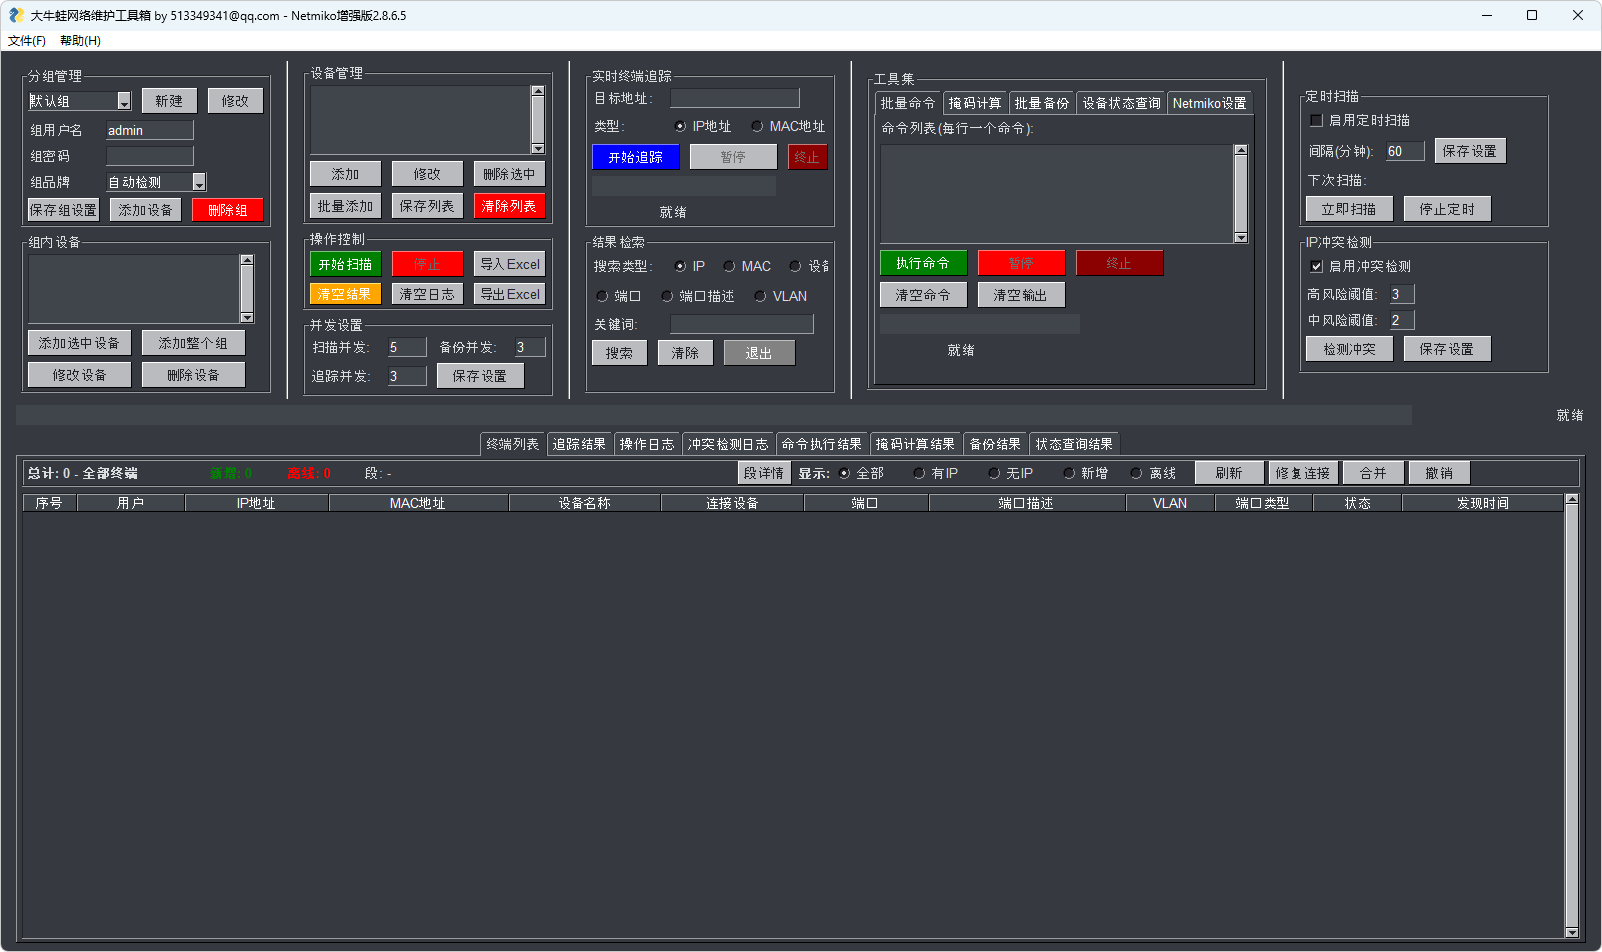The image size is (1602, 952).
Task: Export results with 导出Excel
Action: tap(509, 293)
